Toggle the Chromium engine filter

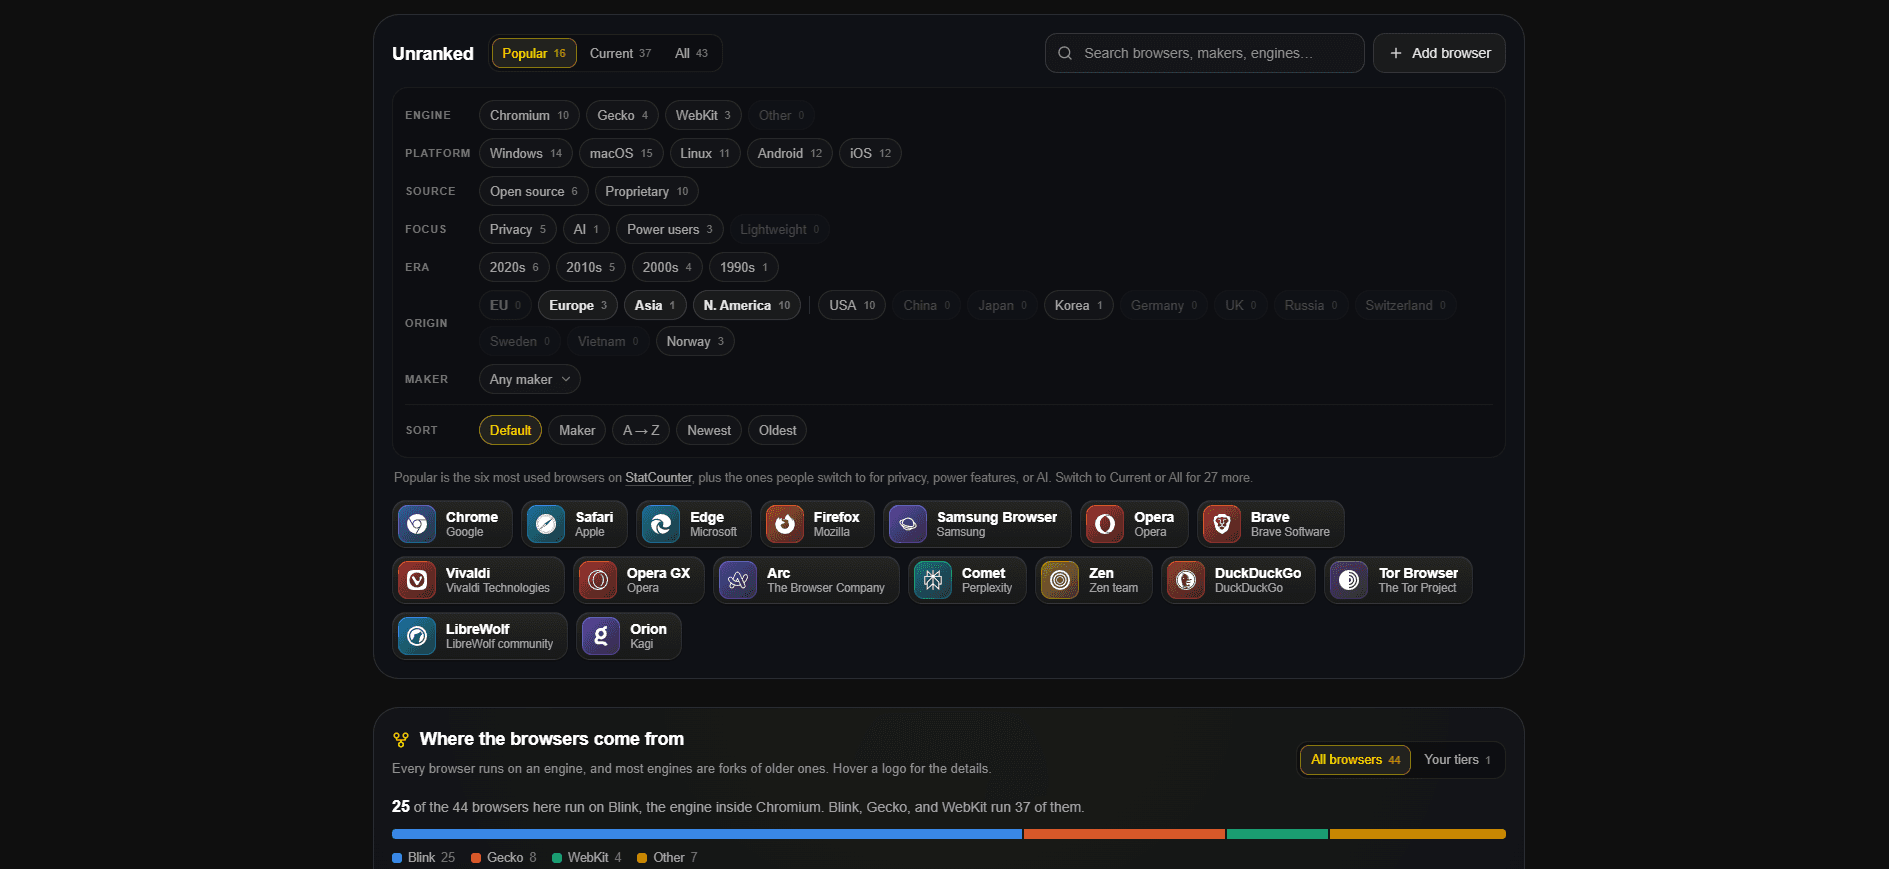(x=529, y=115)
